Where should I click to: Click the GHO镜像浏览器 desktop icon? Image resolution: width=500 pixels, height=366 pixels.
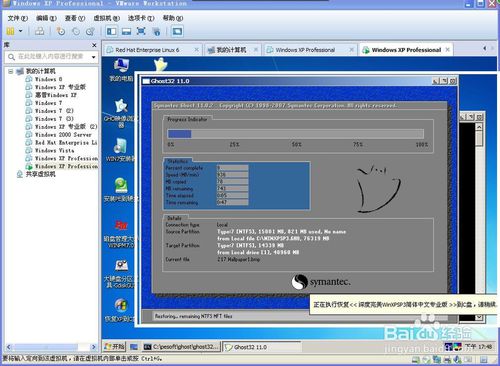(x=121, y=113)
